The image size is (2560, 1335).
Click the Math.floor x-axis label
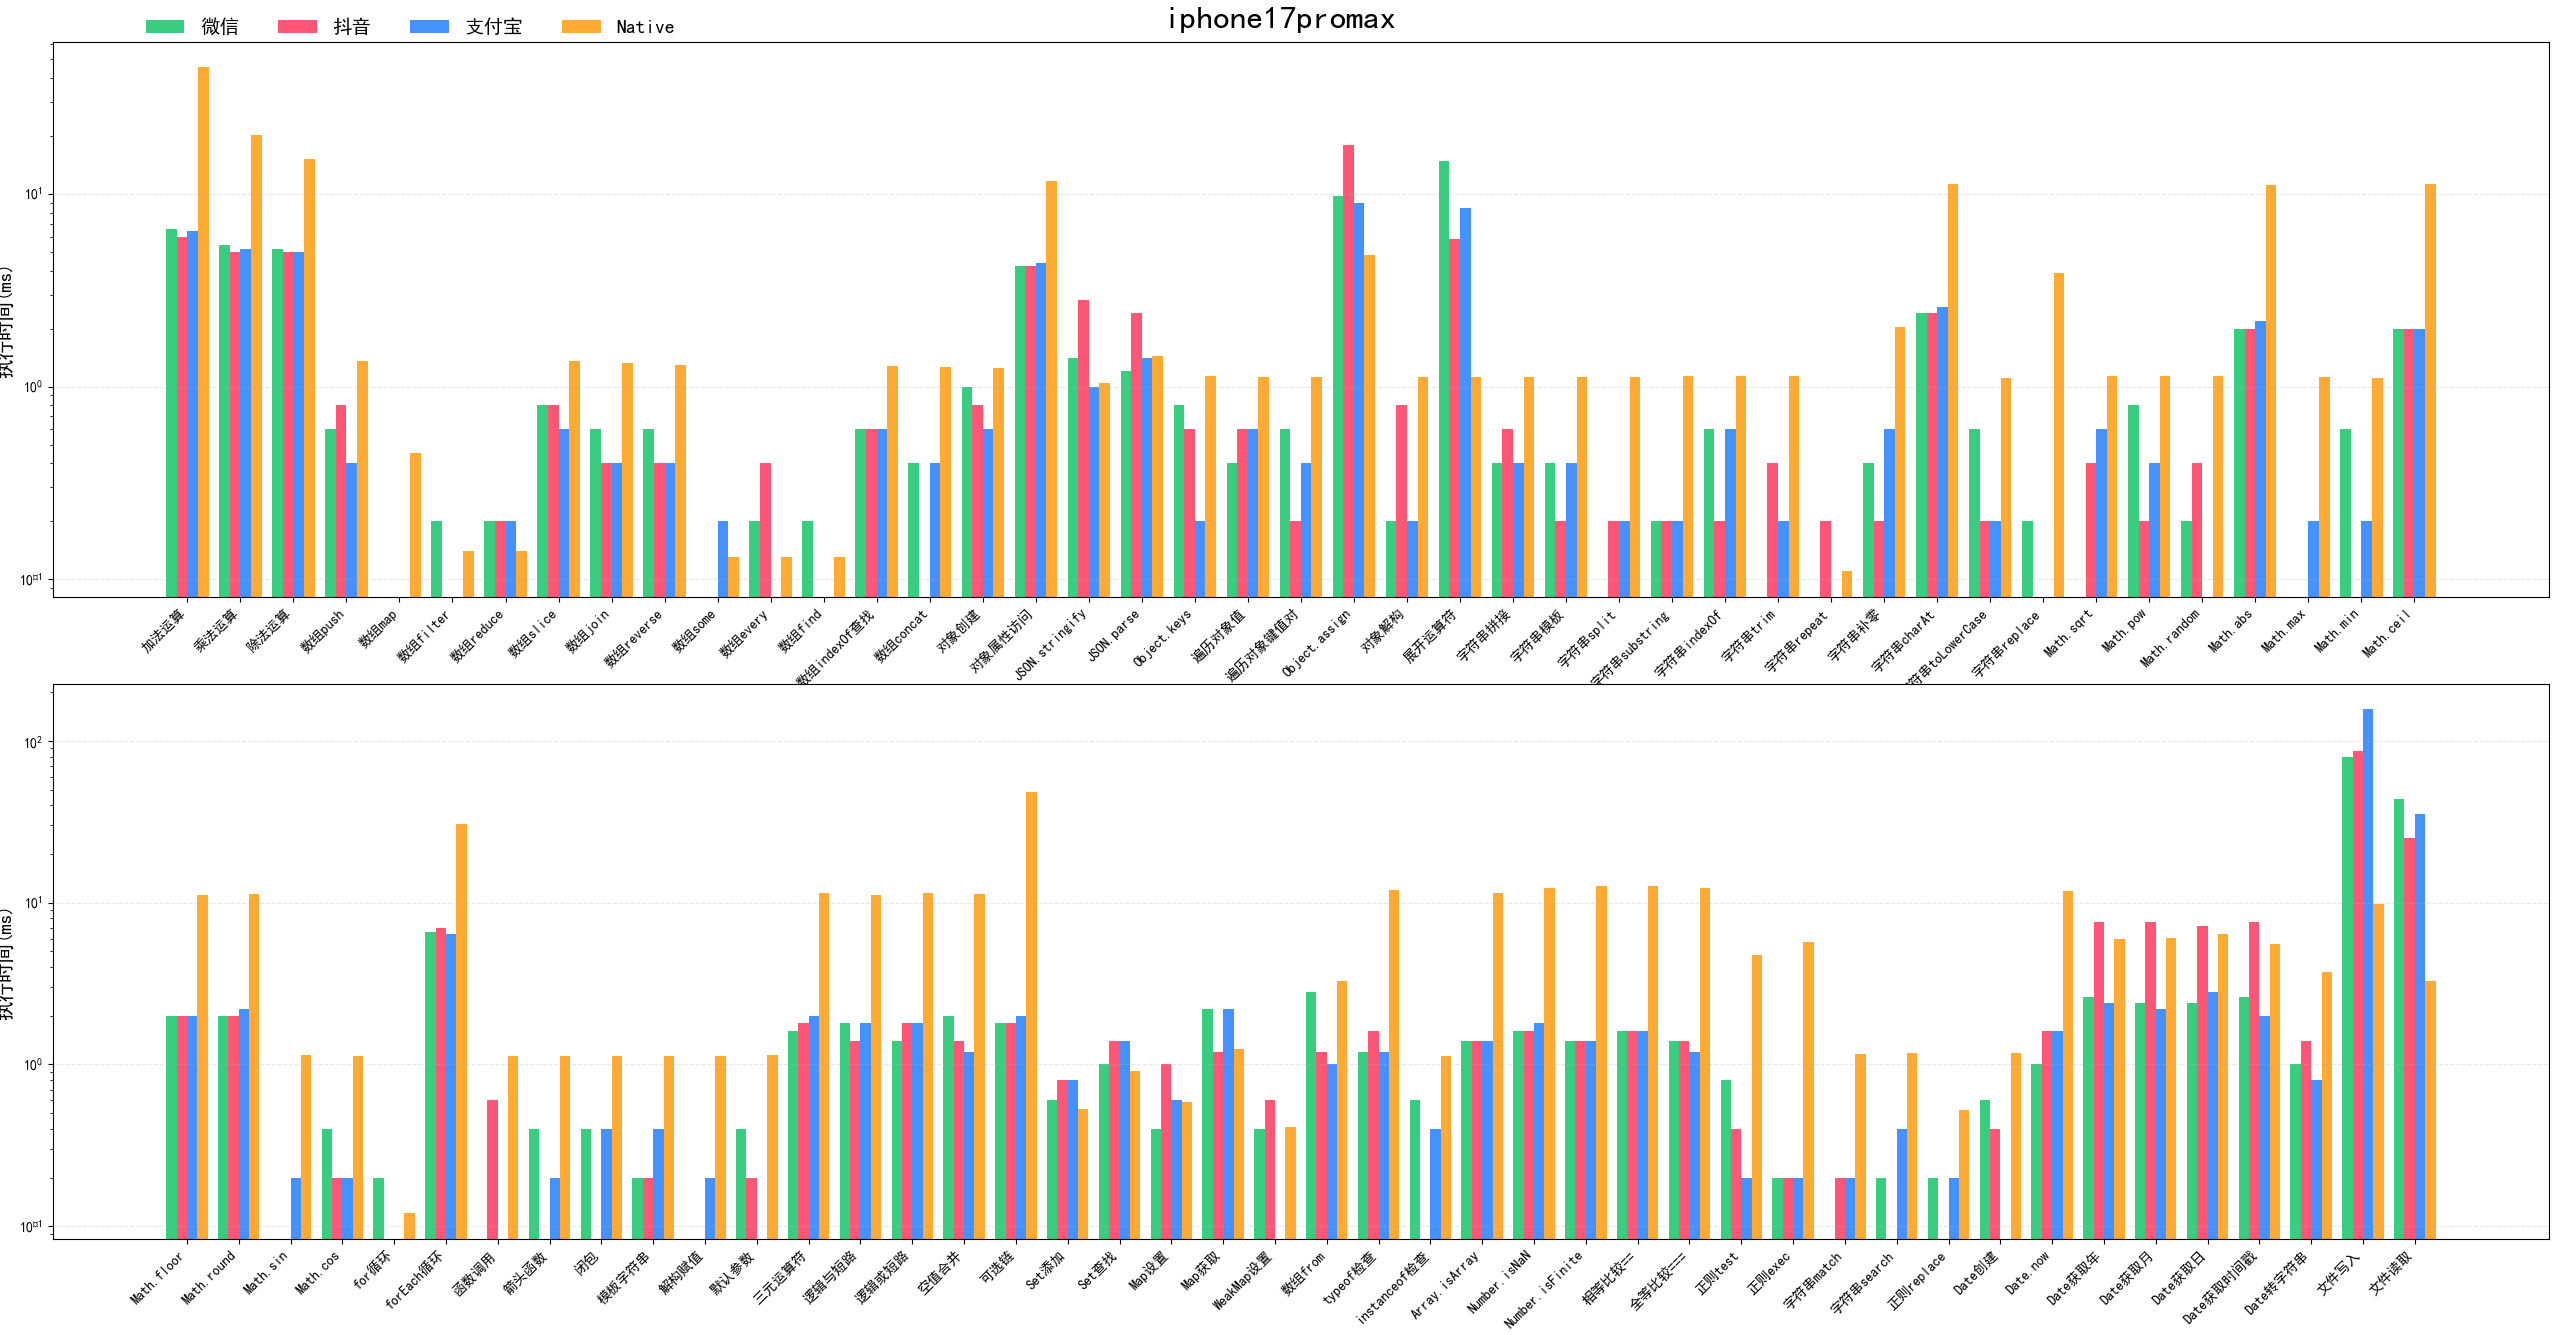tap(158, 1278)
